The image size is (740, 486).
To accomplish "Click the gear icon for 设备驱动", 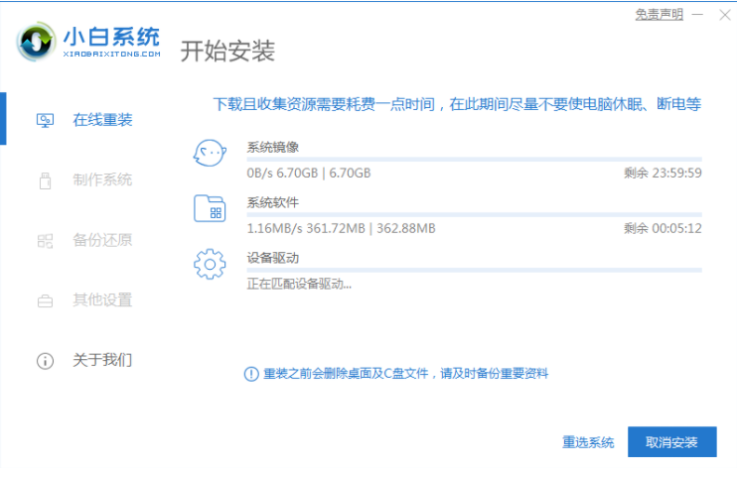I will coord(210,264).
